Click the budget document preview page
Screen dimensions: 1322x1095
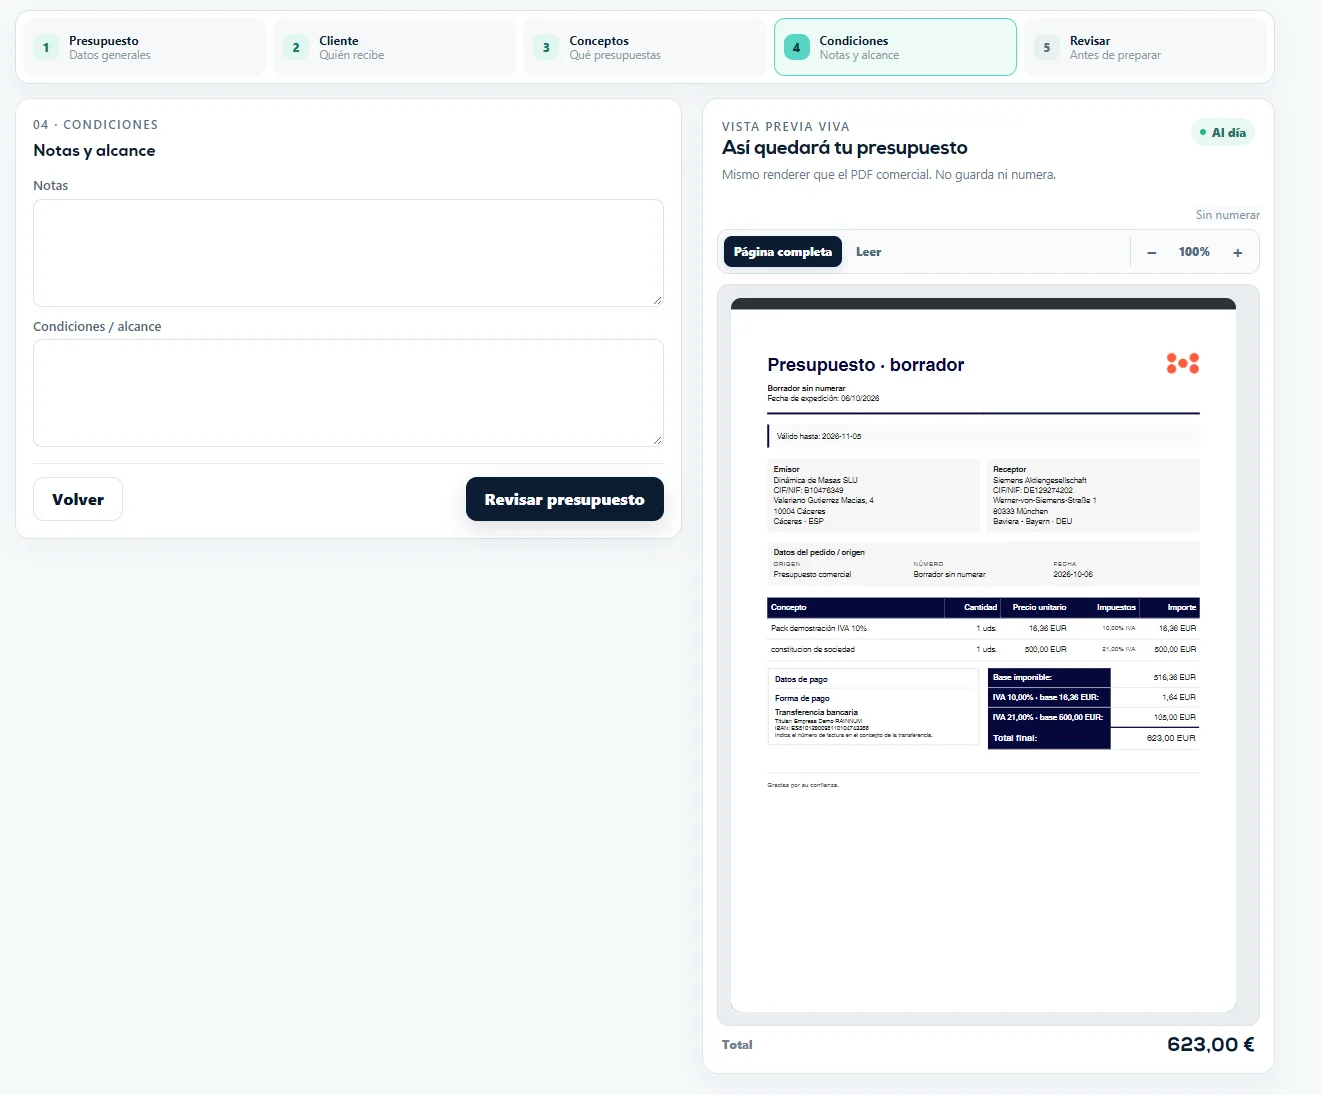coord(983,655)
